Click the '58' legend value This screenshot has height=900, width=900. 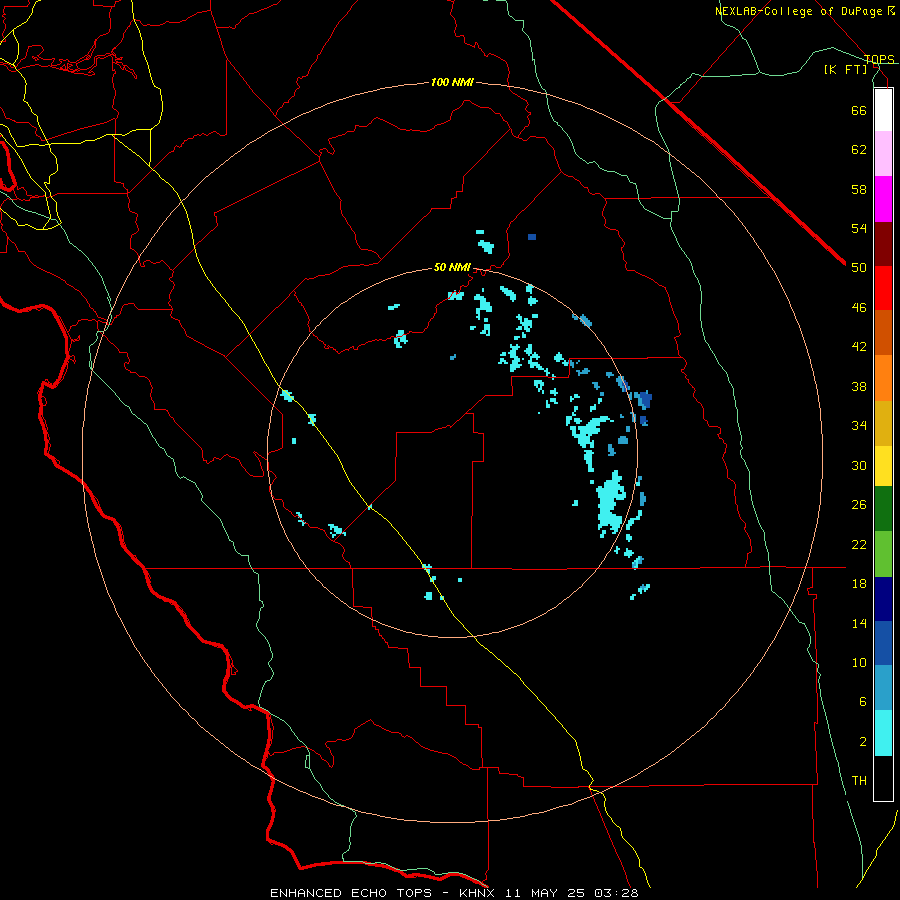pos(859,189)
